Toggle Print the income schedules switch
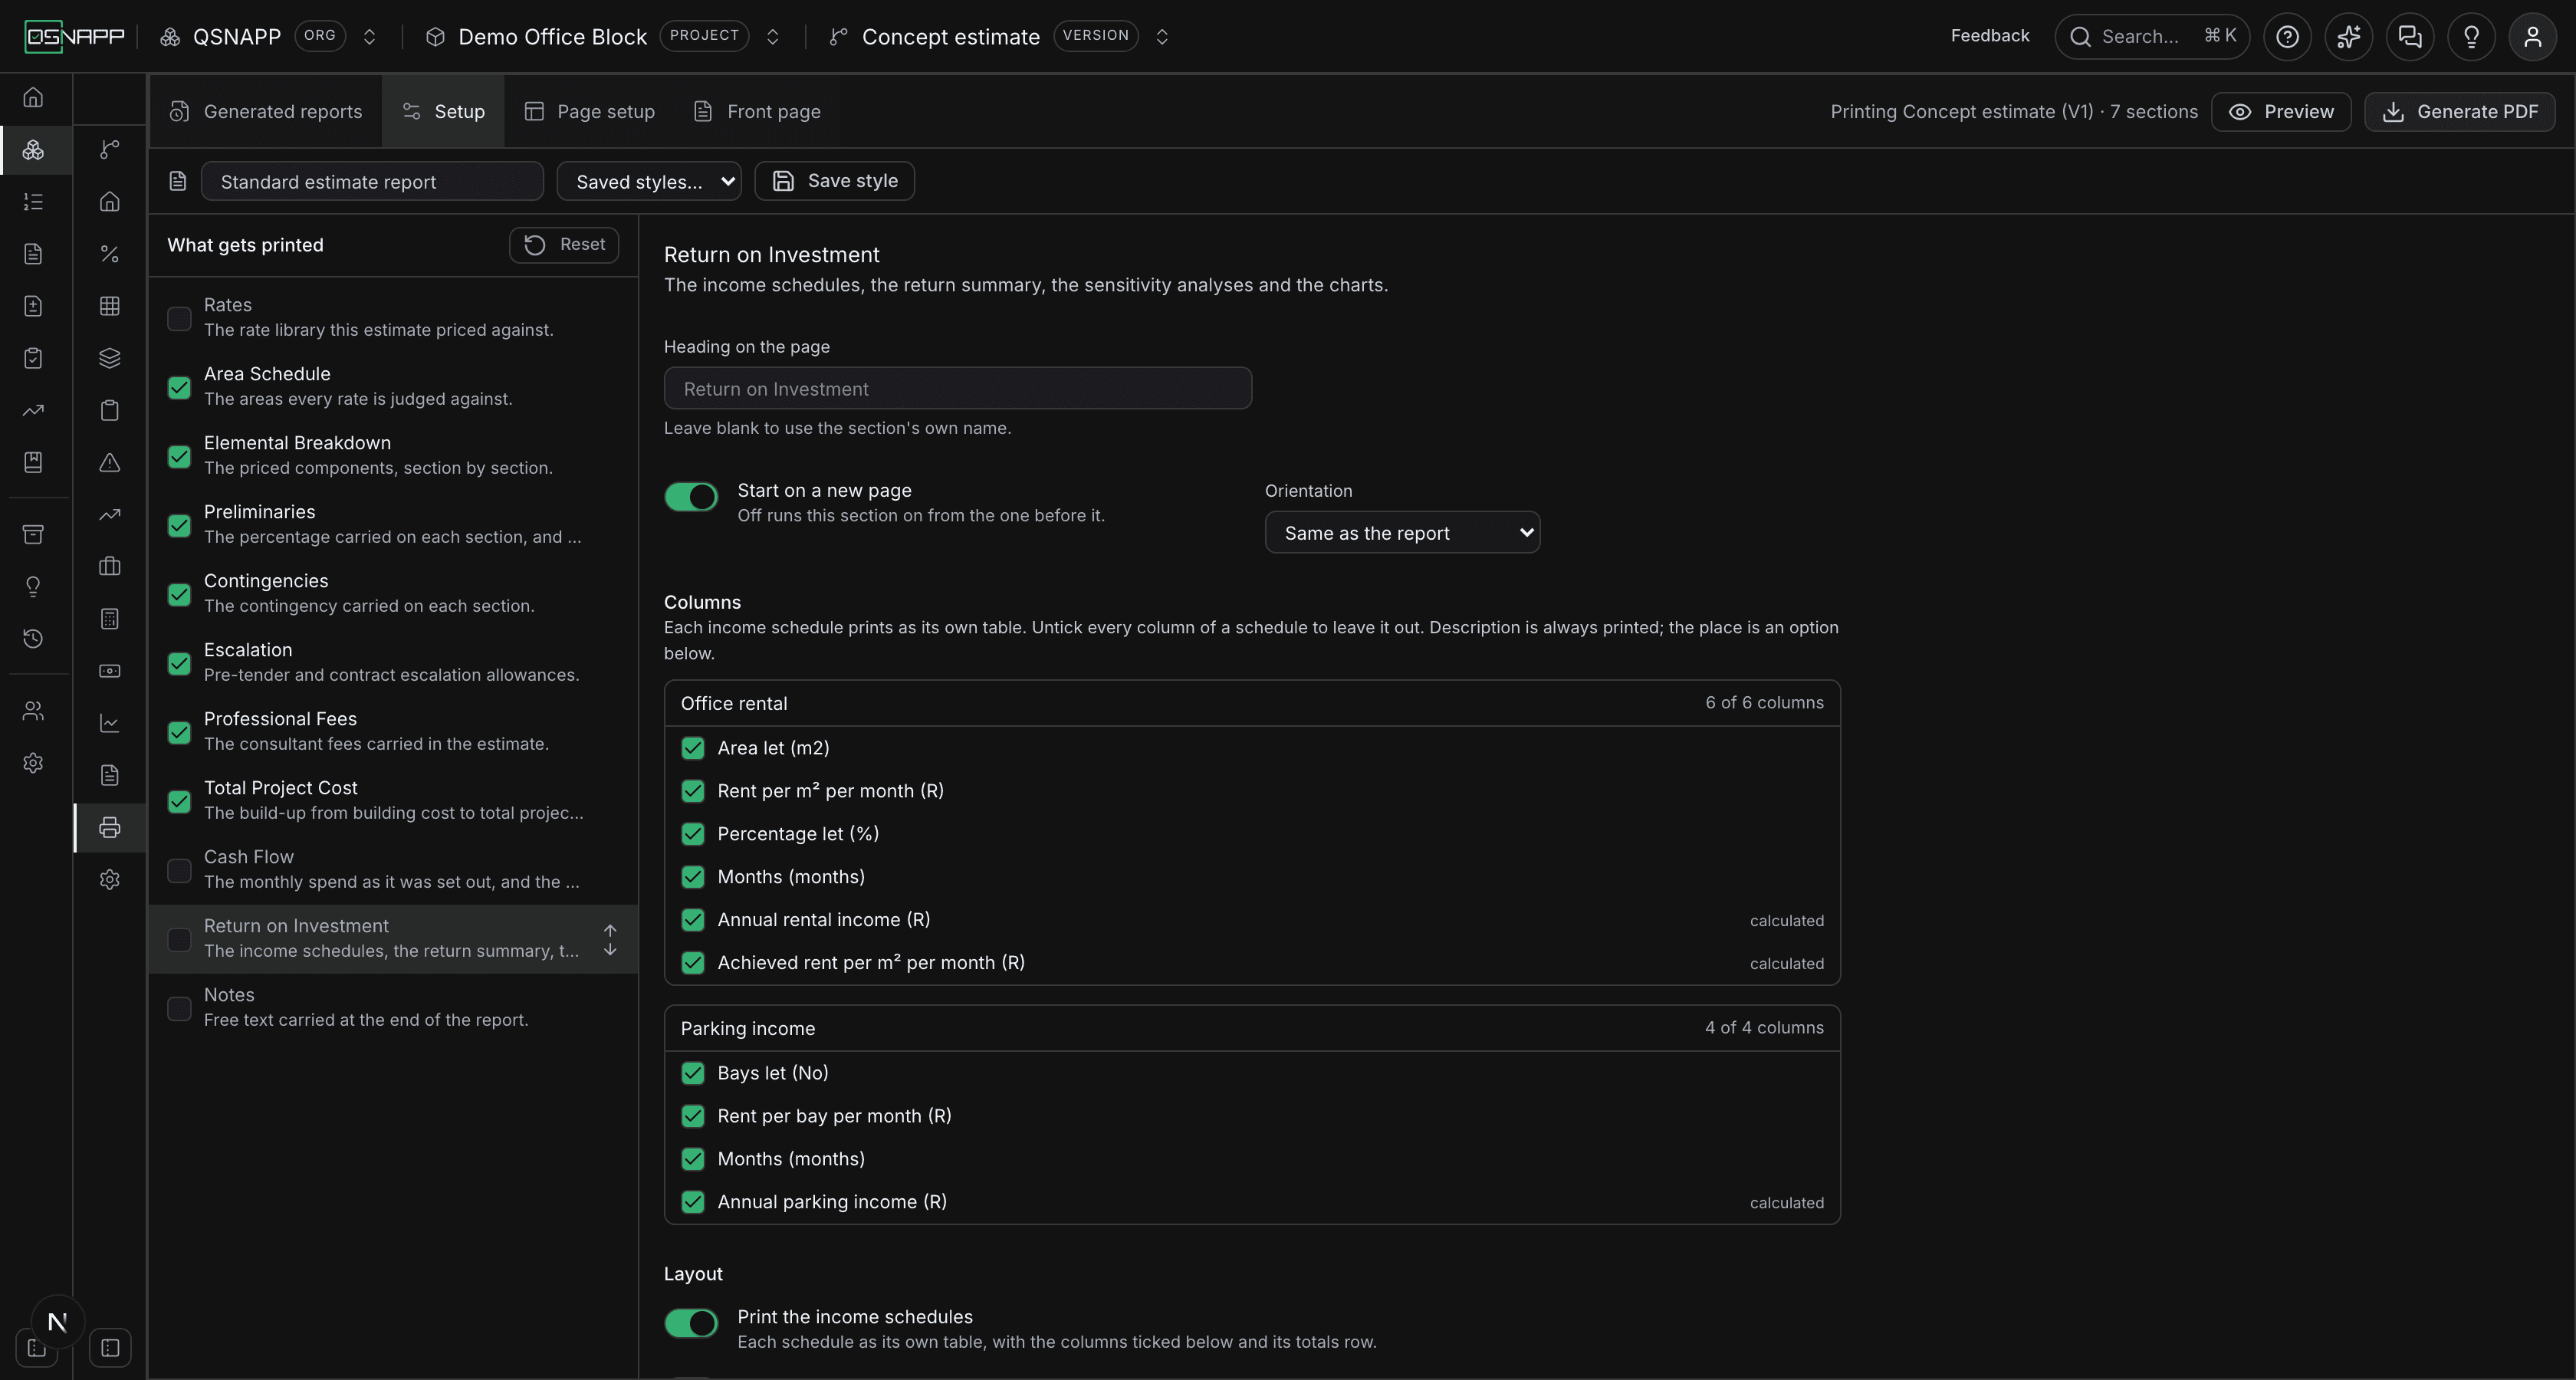 691,1323
